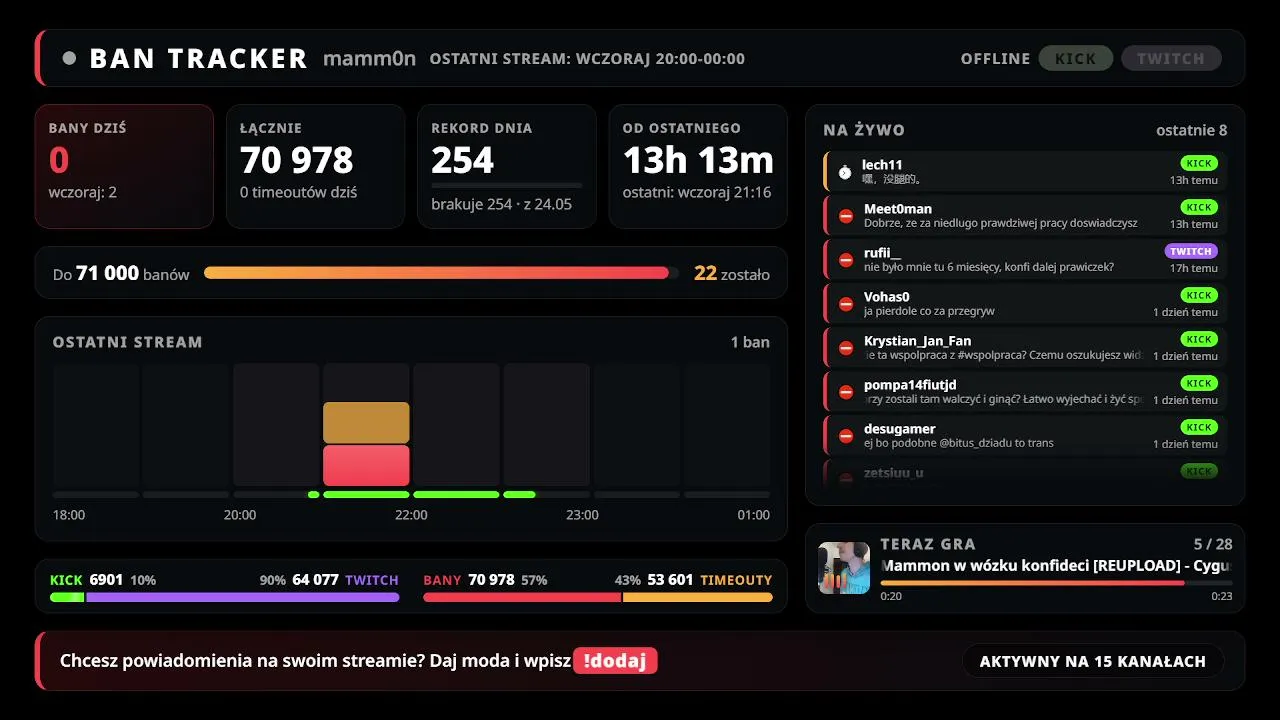Click the 'ostatnie 8' label in NA ŻYWO
The height and width of the screenshot is (720, 1280).
pyautogui.click(x=1191, y=130)
